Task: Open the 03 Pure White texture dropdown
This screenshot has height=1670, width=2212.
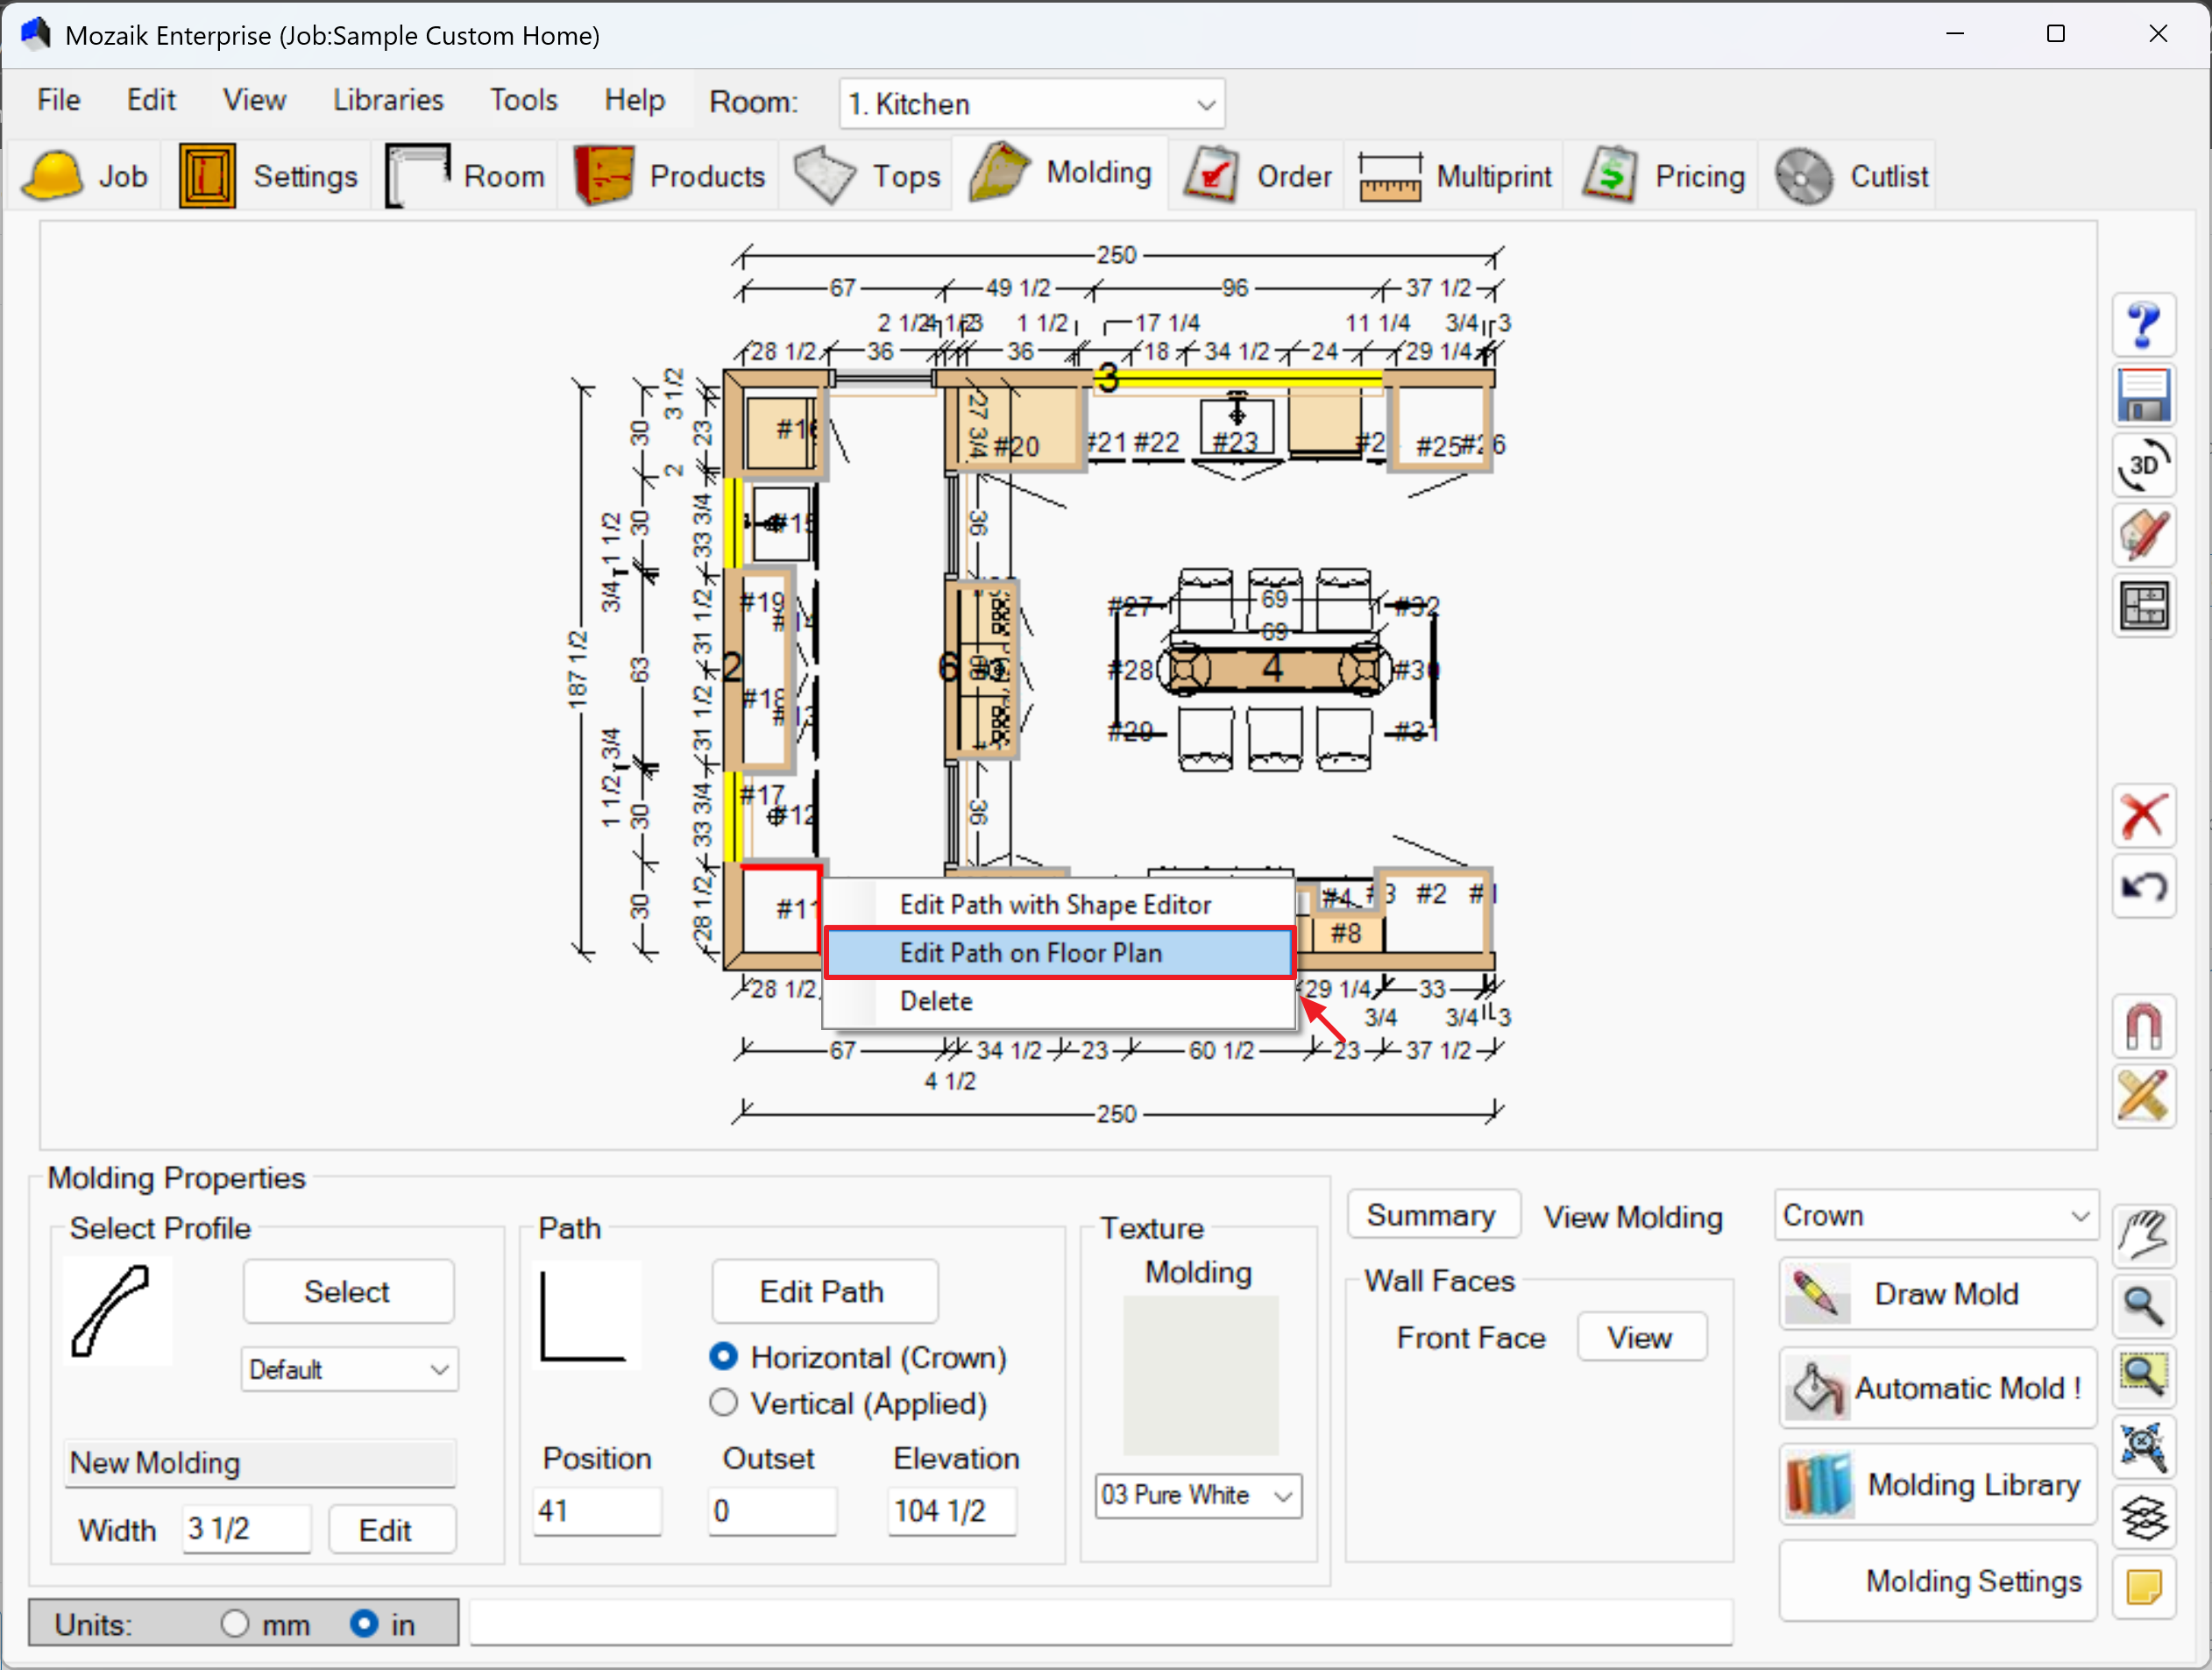Action: pos(1197,1495)
